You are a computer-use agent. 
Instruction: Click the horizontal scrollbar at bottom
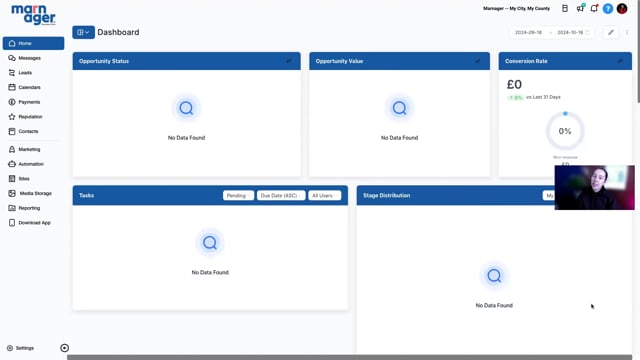pos(349,358)
